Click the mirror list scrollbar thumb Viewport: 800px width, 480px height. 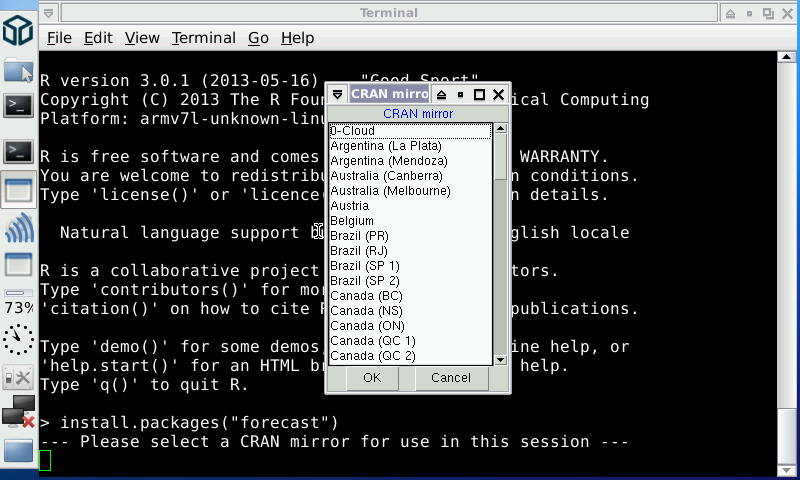pos(501,157)
